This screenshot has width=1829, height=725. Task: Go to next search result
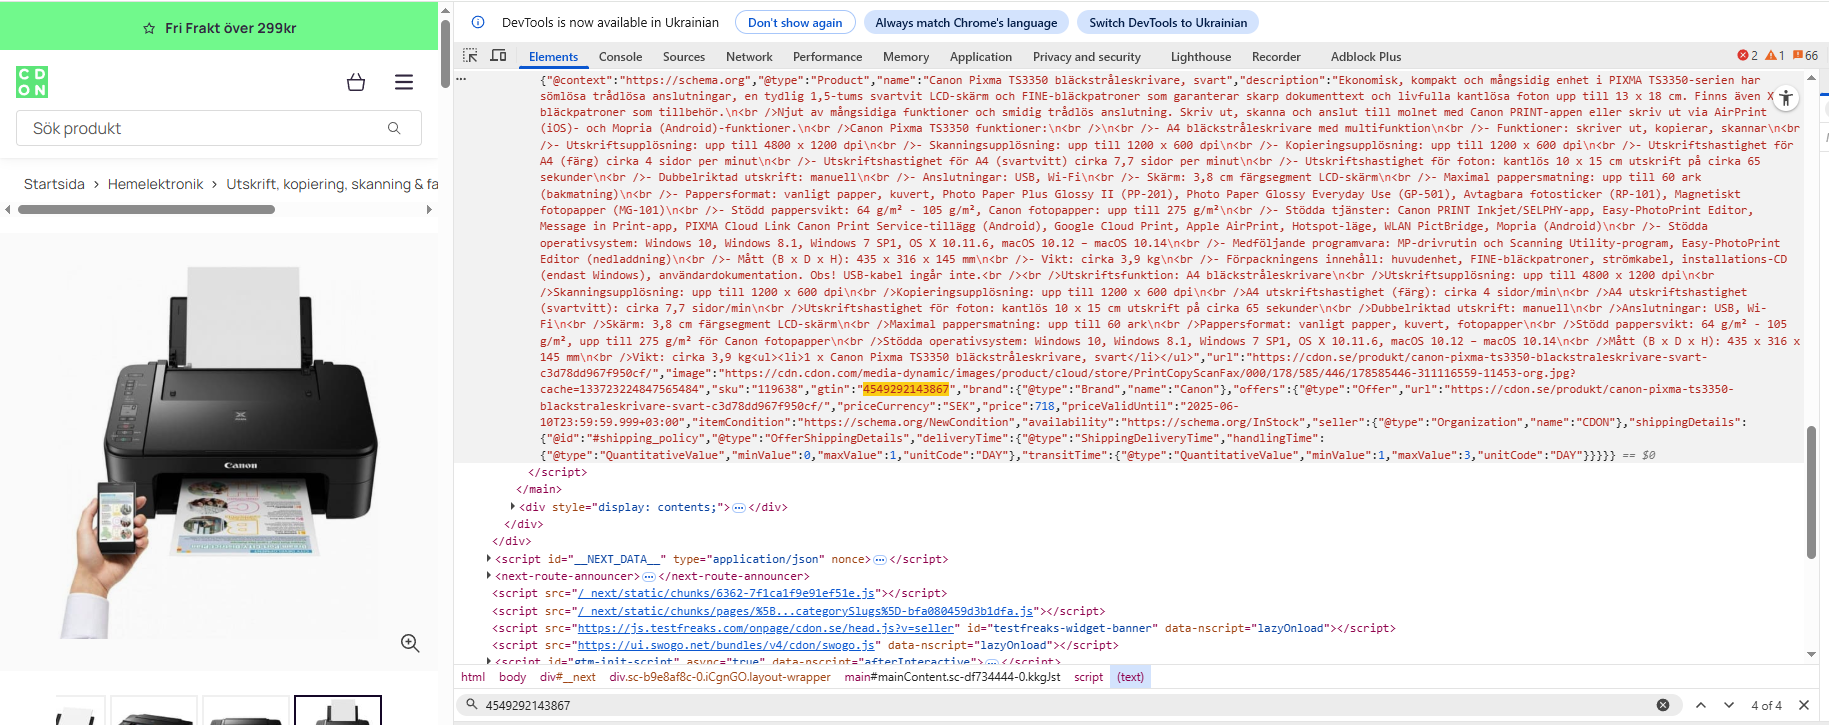pos(1729,705)
